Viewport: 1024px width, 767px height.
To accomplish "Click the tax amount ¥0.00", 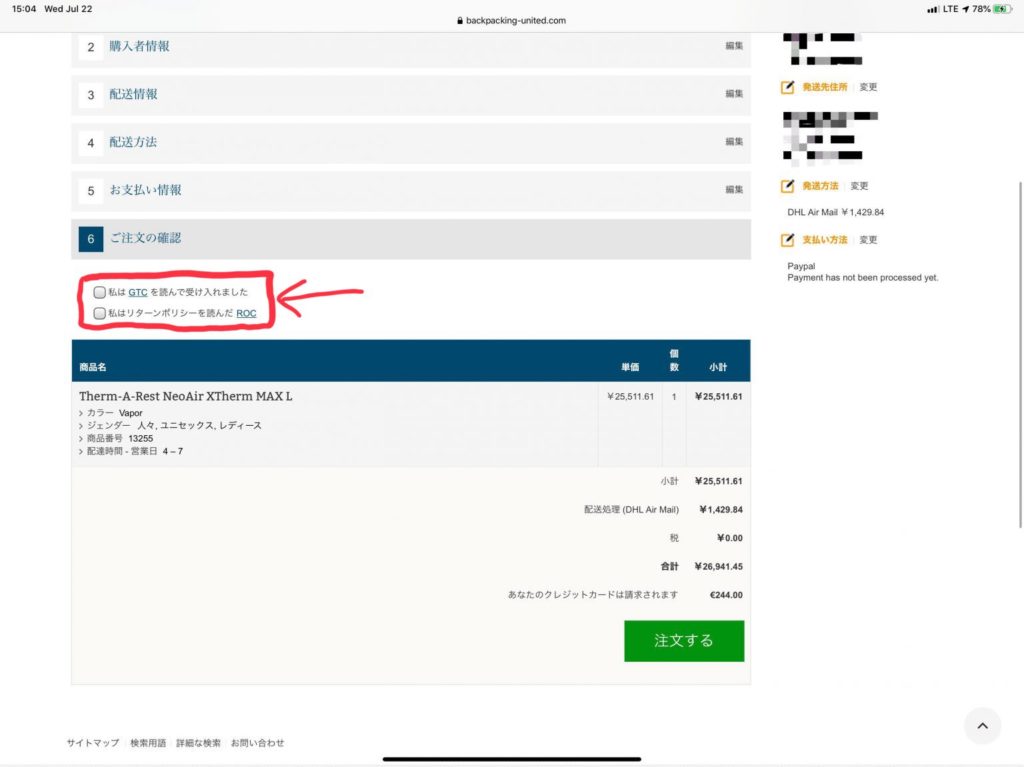I will [x=729, y=538].
